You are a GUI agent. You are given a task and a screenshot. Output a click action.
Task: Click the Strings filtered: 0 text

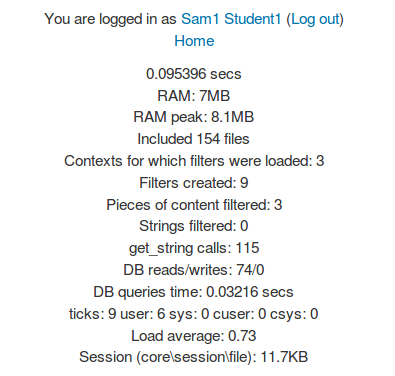[x=194, y=226]
